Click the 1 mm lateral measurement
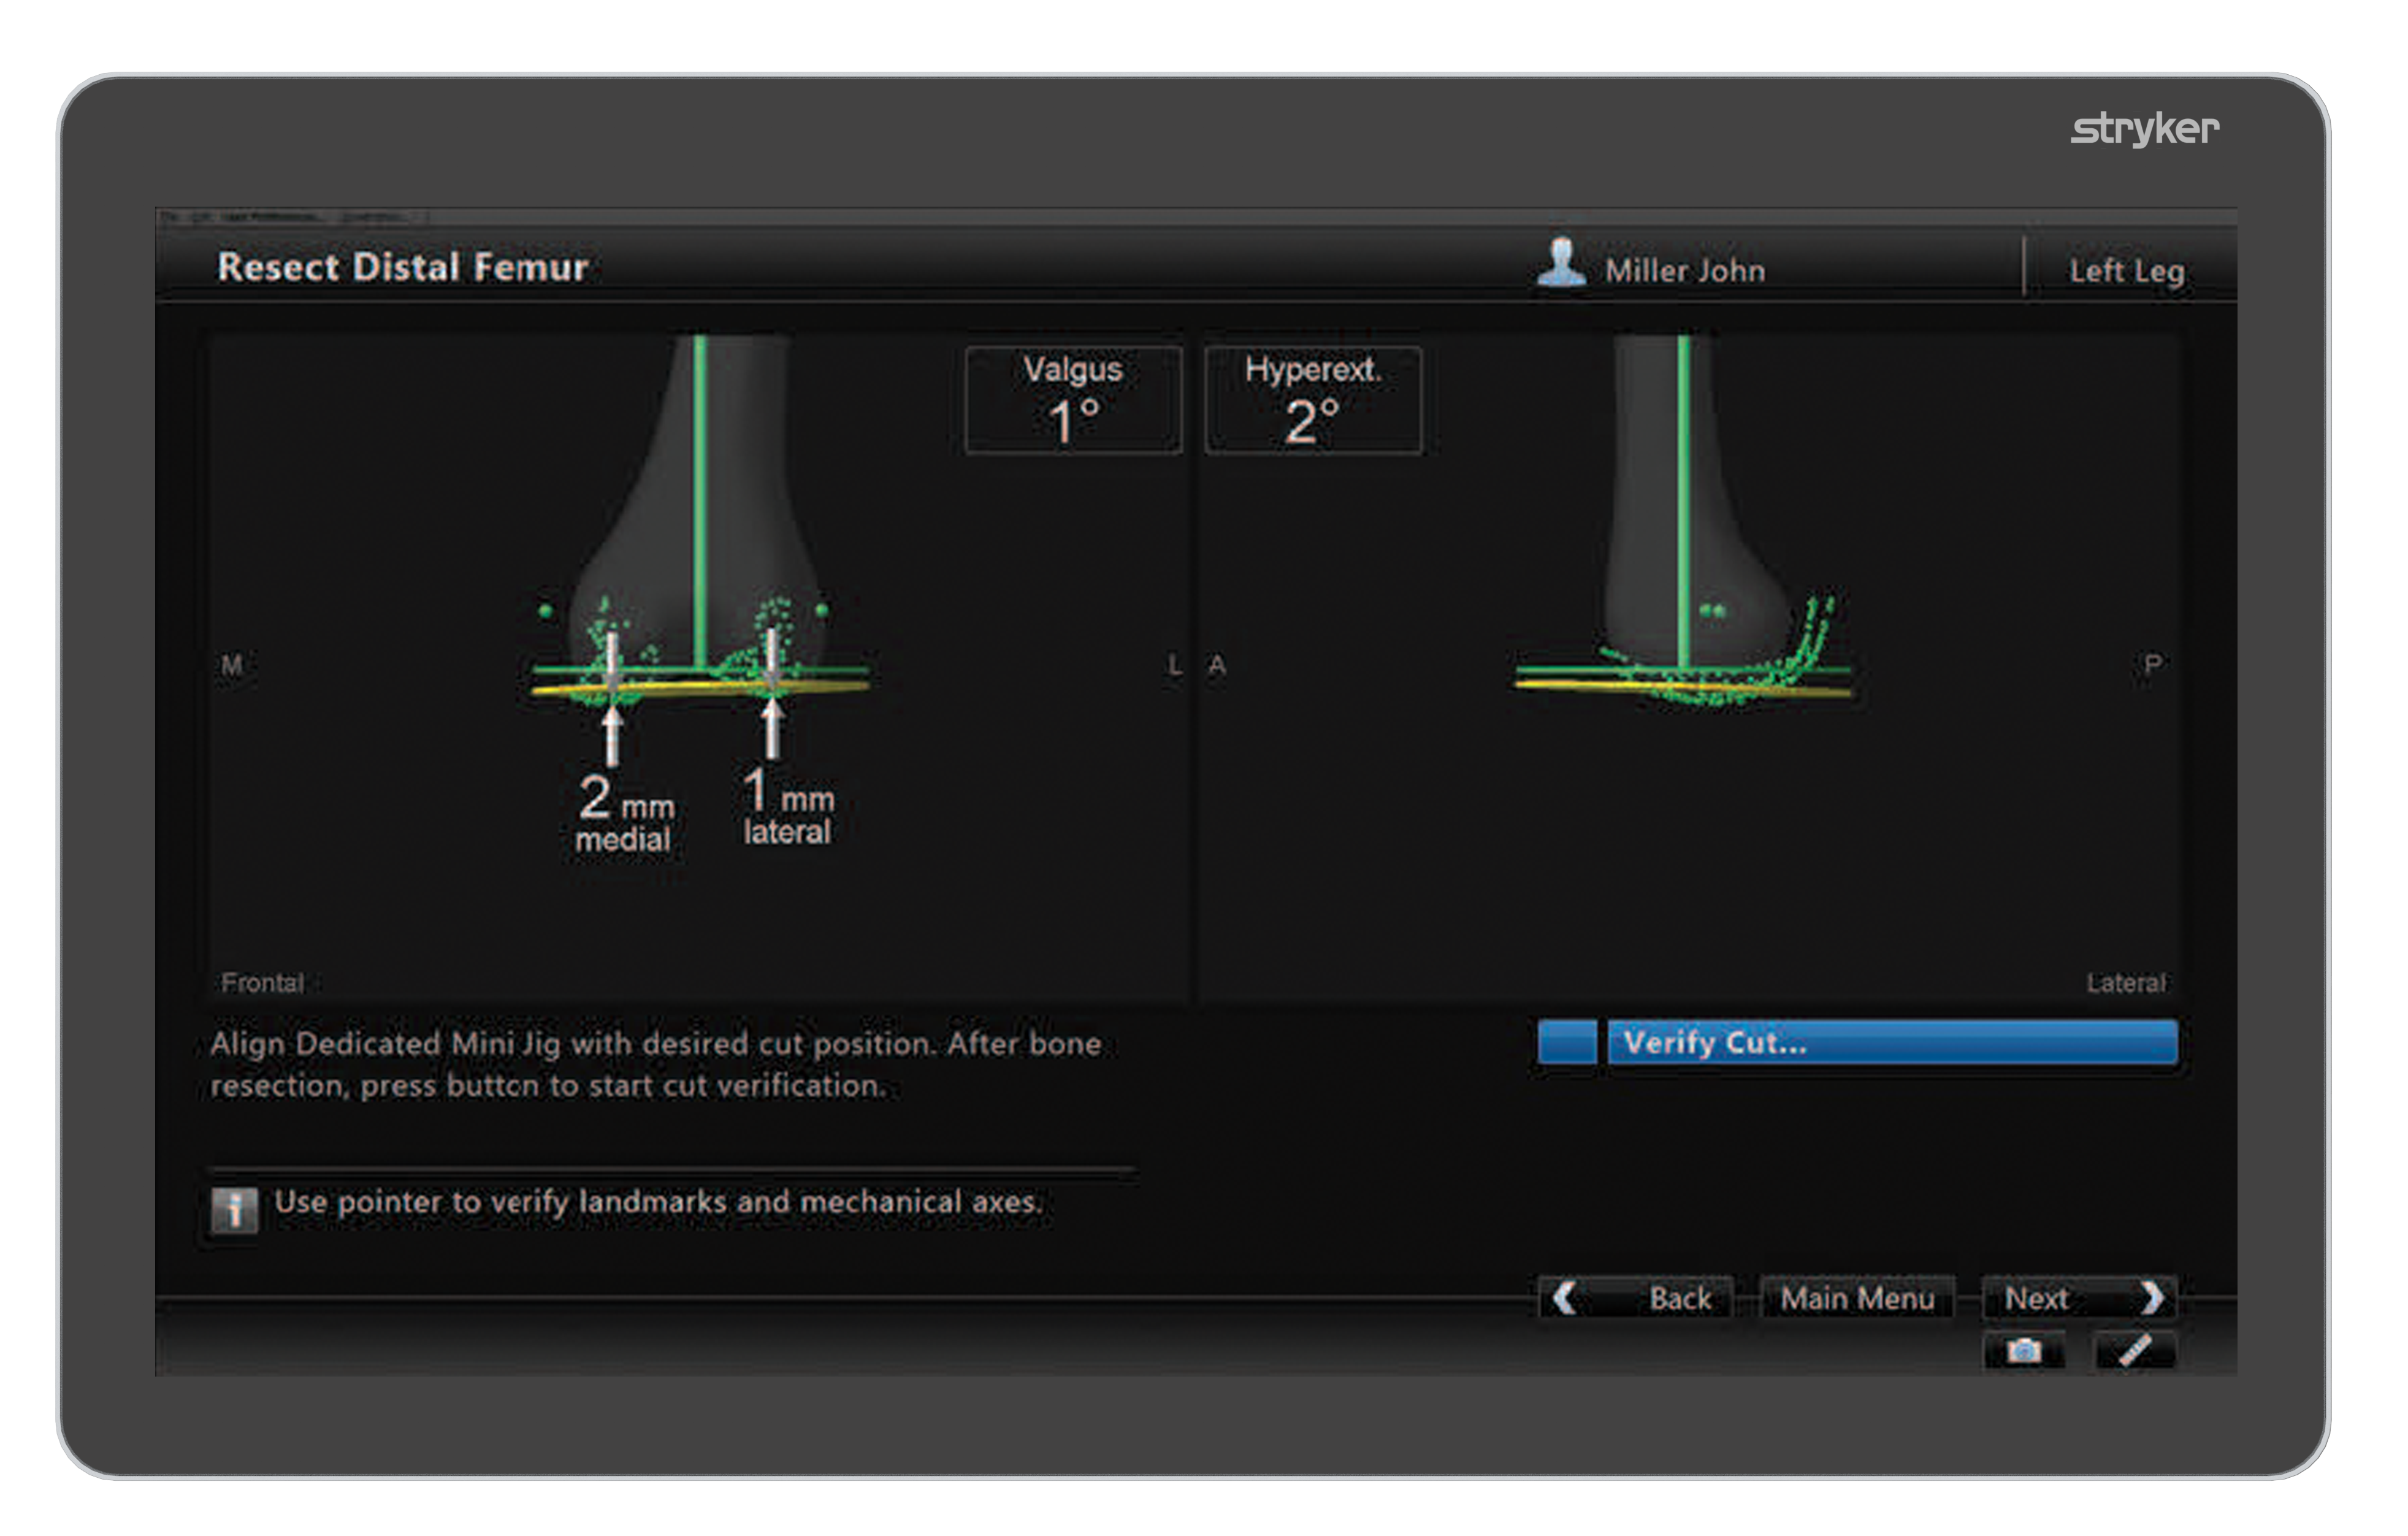The width and height of the screenshot is (2408, 1536). coord(788,806)
